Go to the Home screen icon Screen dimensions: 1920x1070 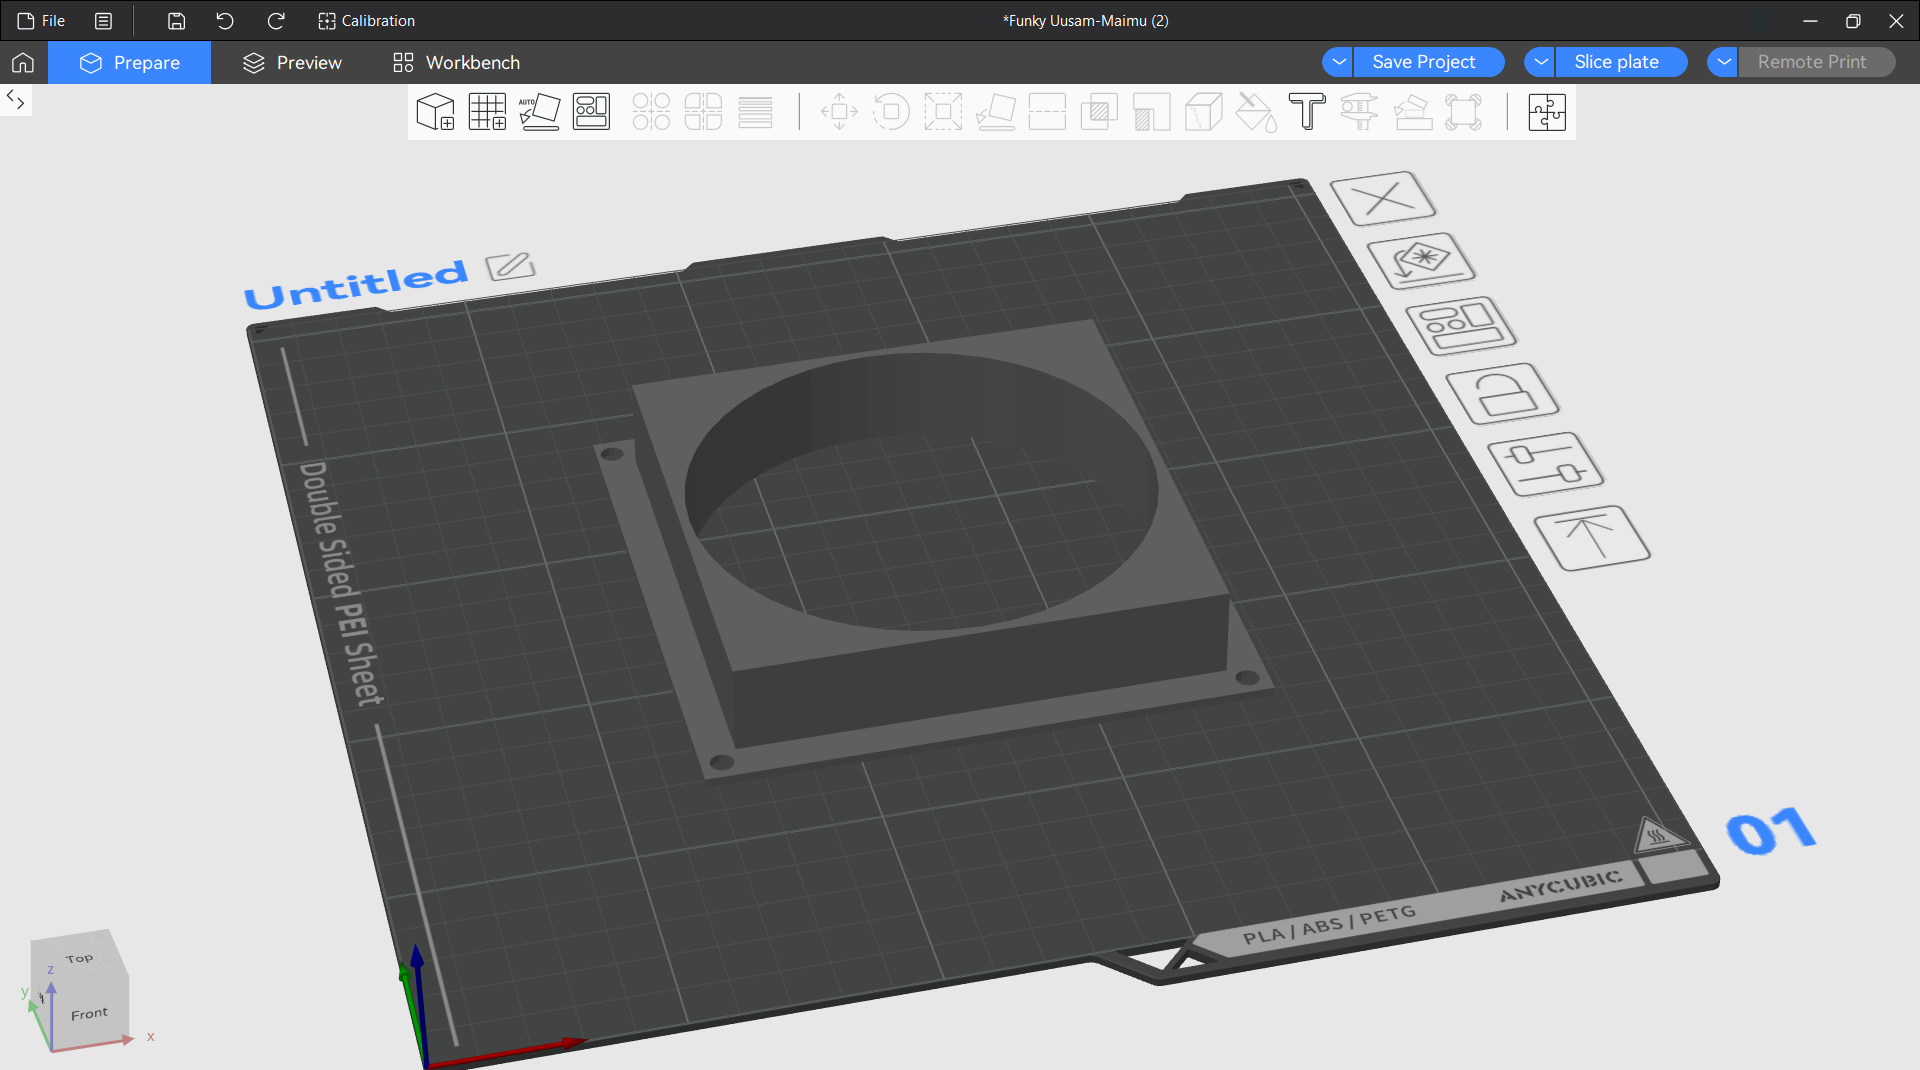click(x=23, y=62)
